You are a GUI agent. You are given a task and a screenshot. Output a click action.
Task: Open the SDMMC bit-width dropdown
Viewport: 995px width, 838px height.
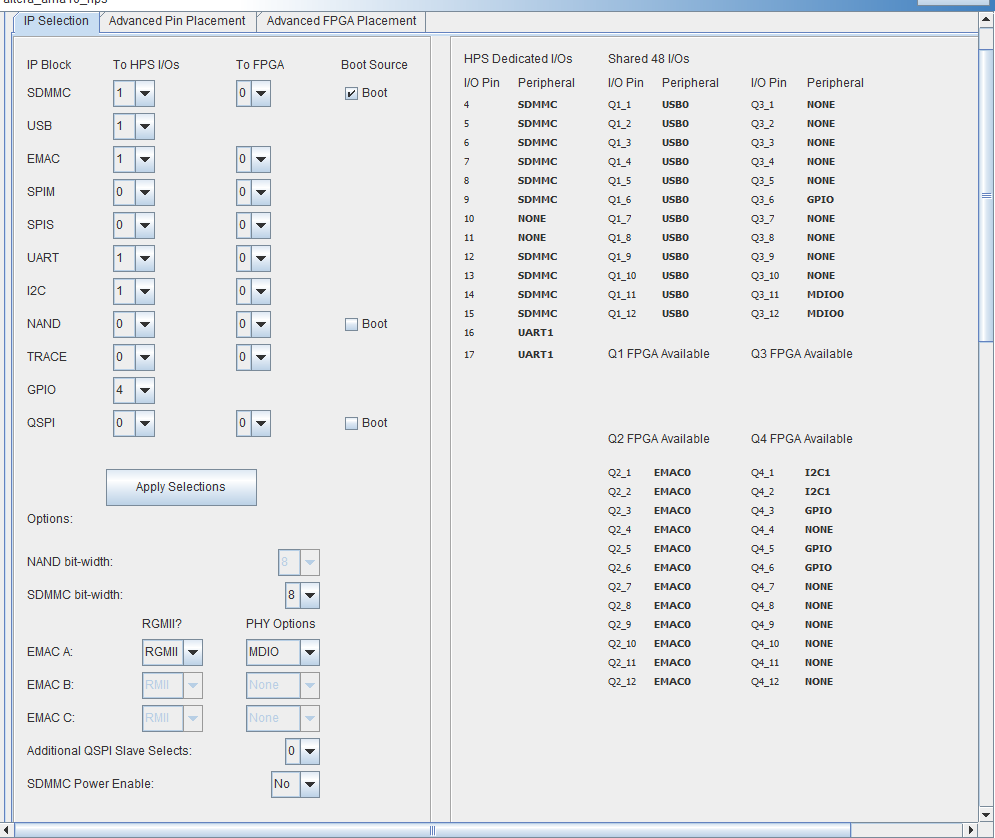(x=310, y=596)
